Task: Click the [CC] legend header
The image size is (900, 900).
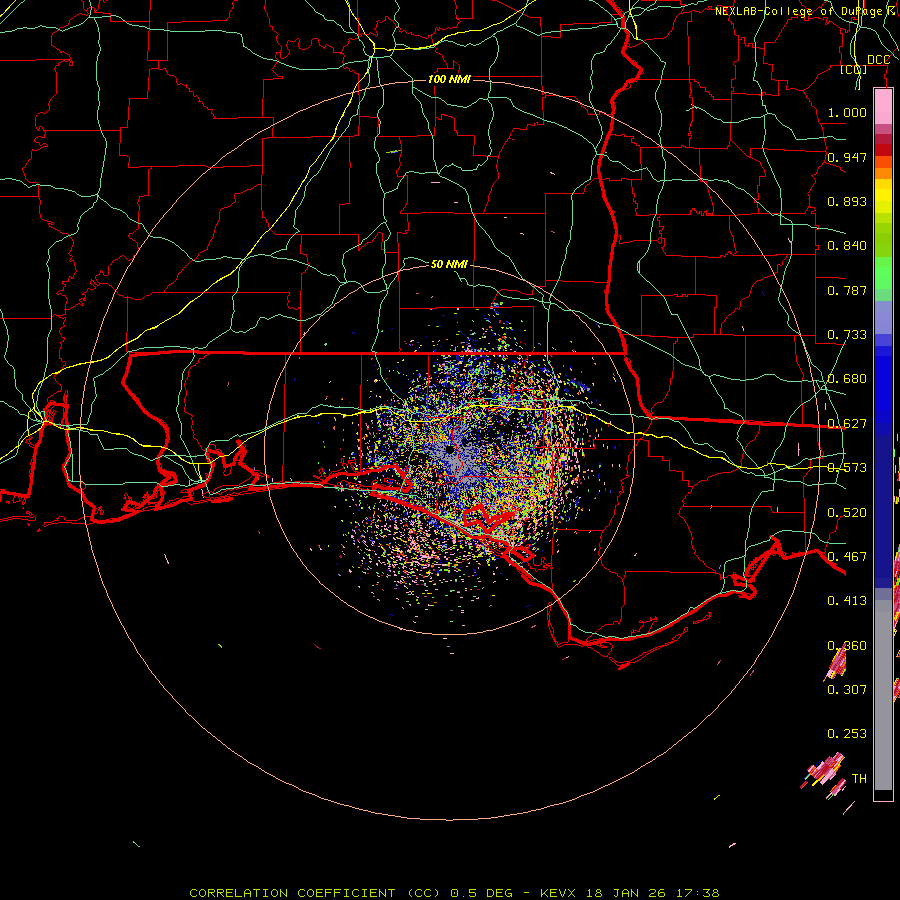Action: (853, 69)
